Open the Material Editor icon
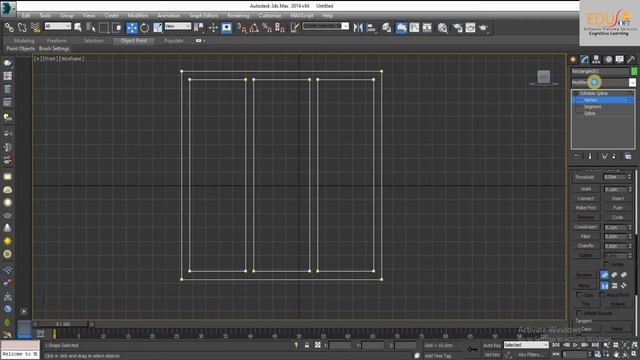 pyautogui.click(x=443, y=28)
